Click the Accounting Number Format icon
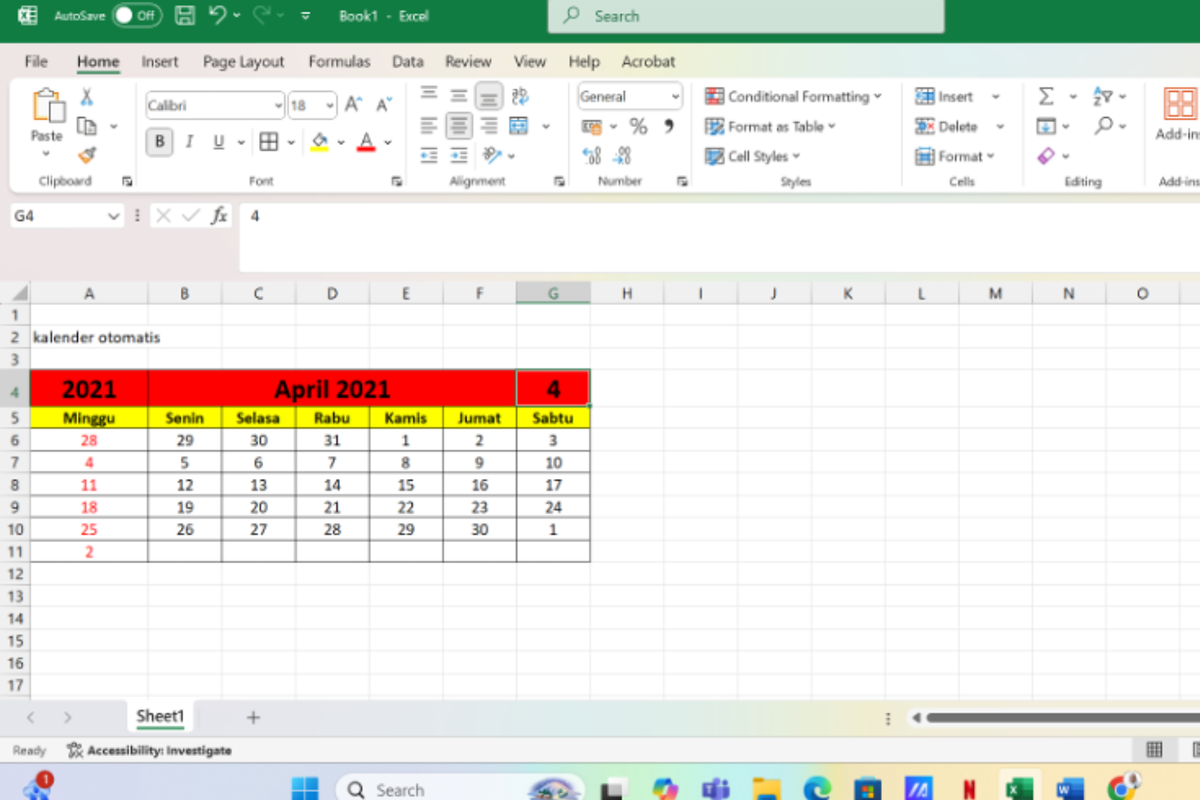 pyautogui.click(x=592, y=127)
